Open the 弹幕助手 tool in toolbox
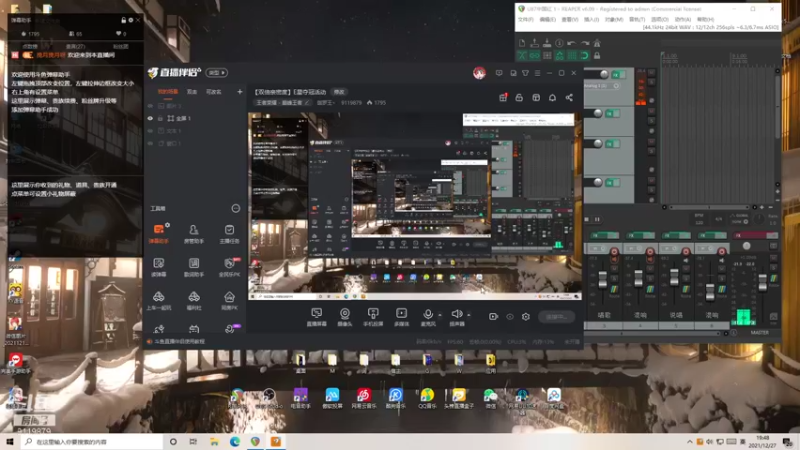800x450 pixels. [x=159, y=233]
